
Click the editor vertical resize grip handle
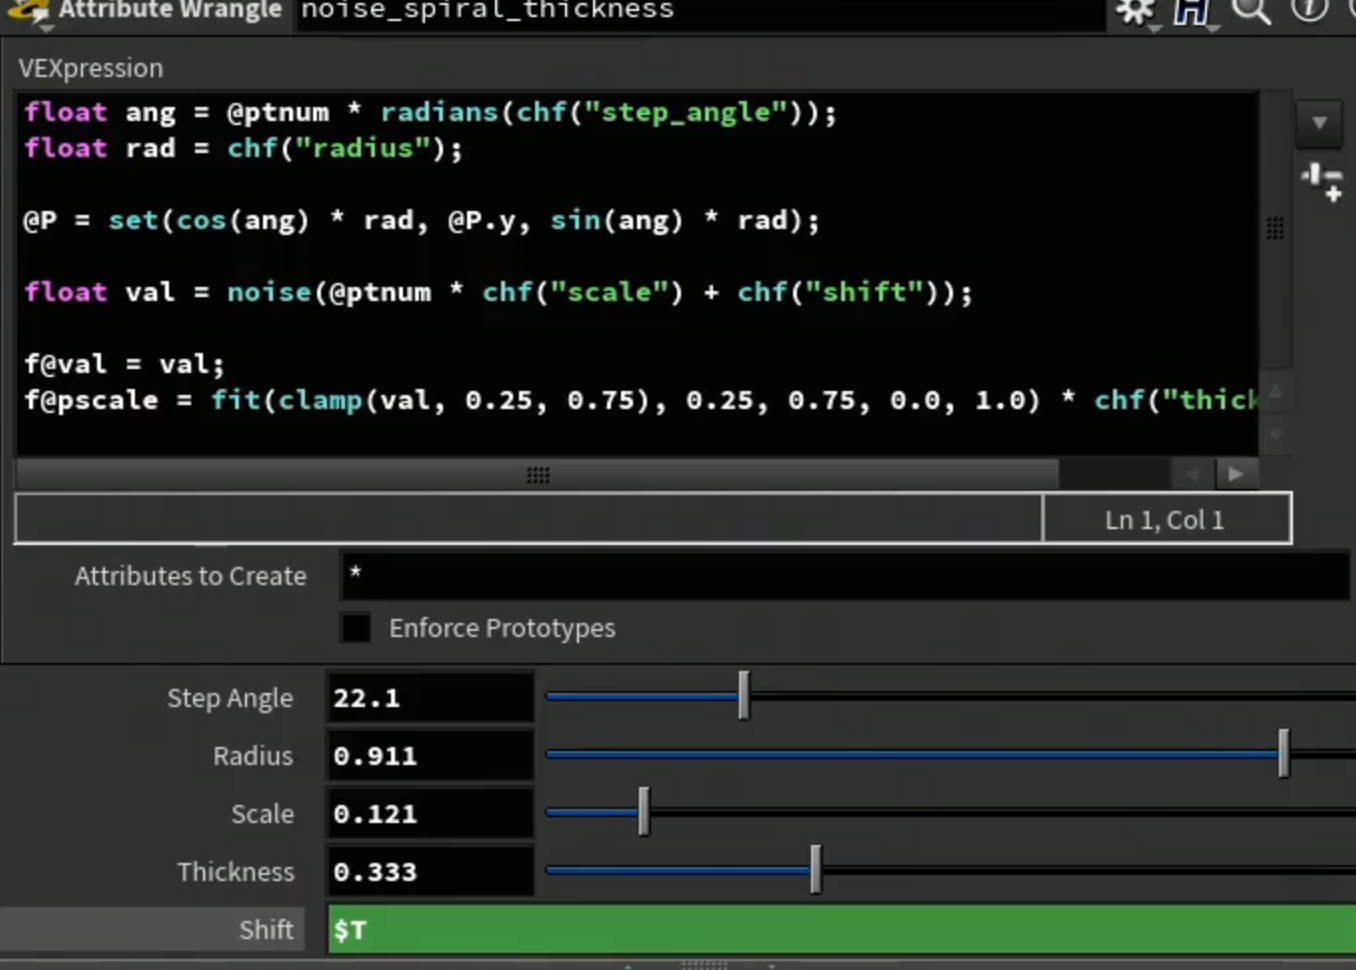[x=1275, y=228]
